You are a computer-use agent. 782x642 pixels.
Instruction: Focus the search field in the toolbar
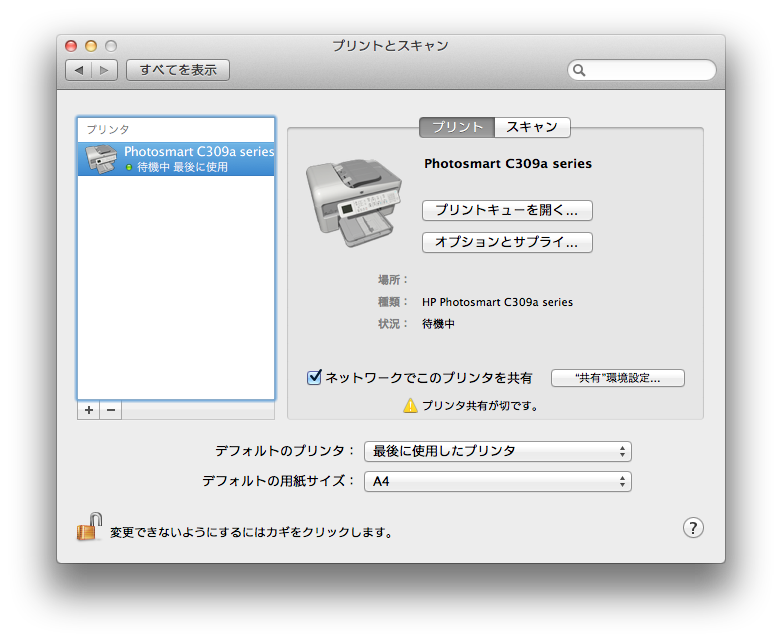click(642, 70)
